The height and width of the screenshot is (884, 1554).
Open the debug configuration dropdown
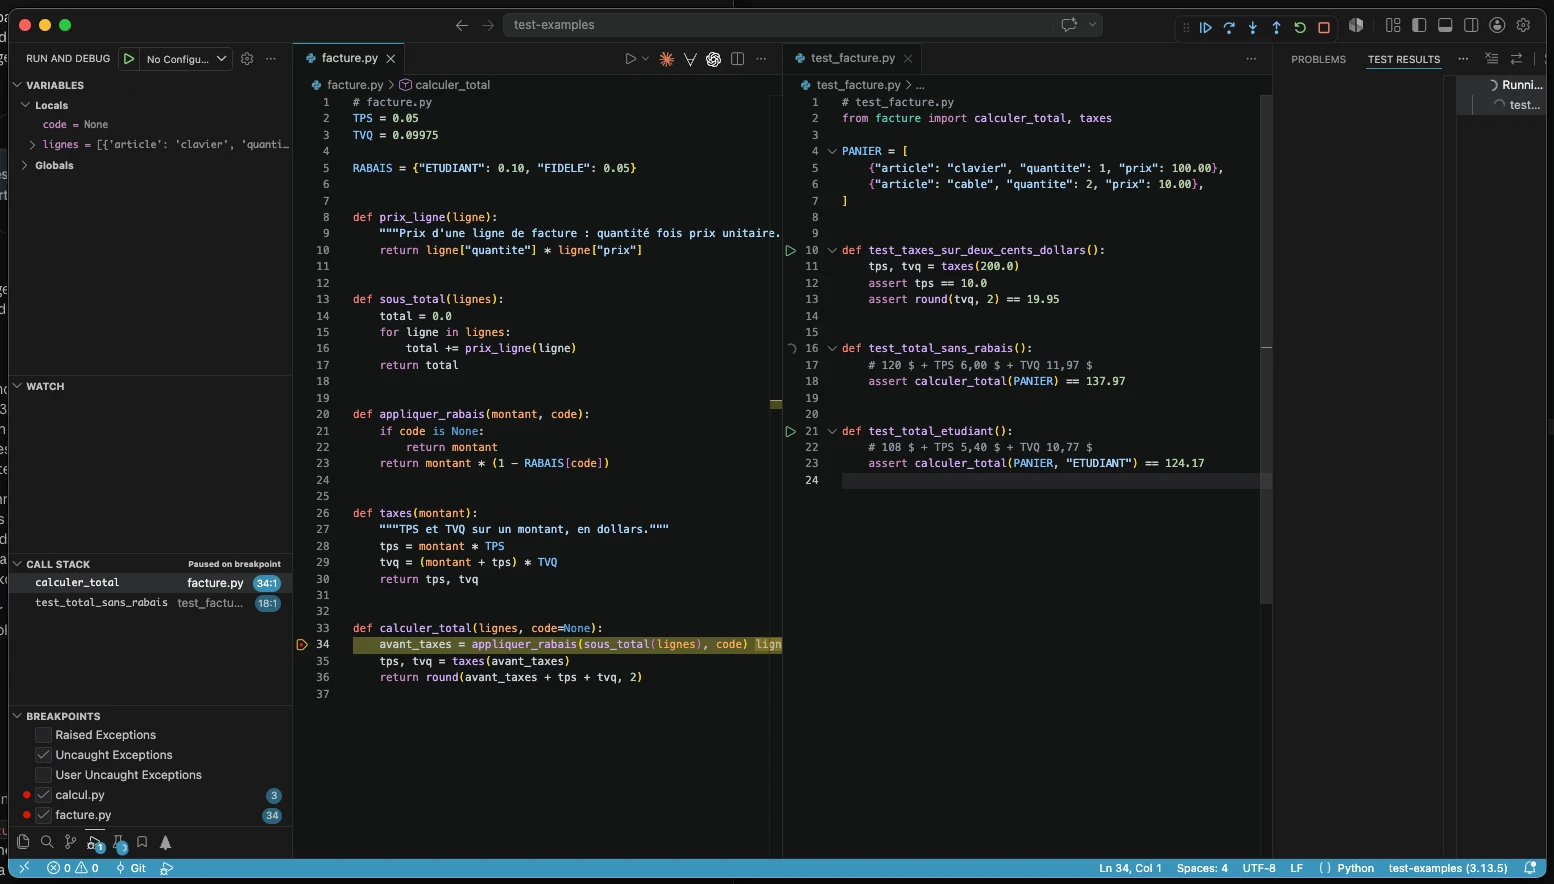(187, 59)
